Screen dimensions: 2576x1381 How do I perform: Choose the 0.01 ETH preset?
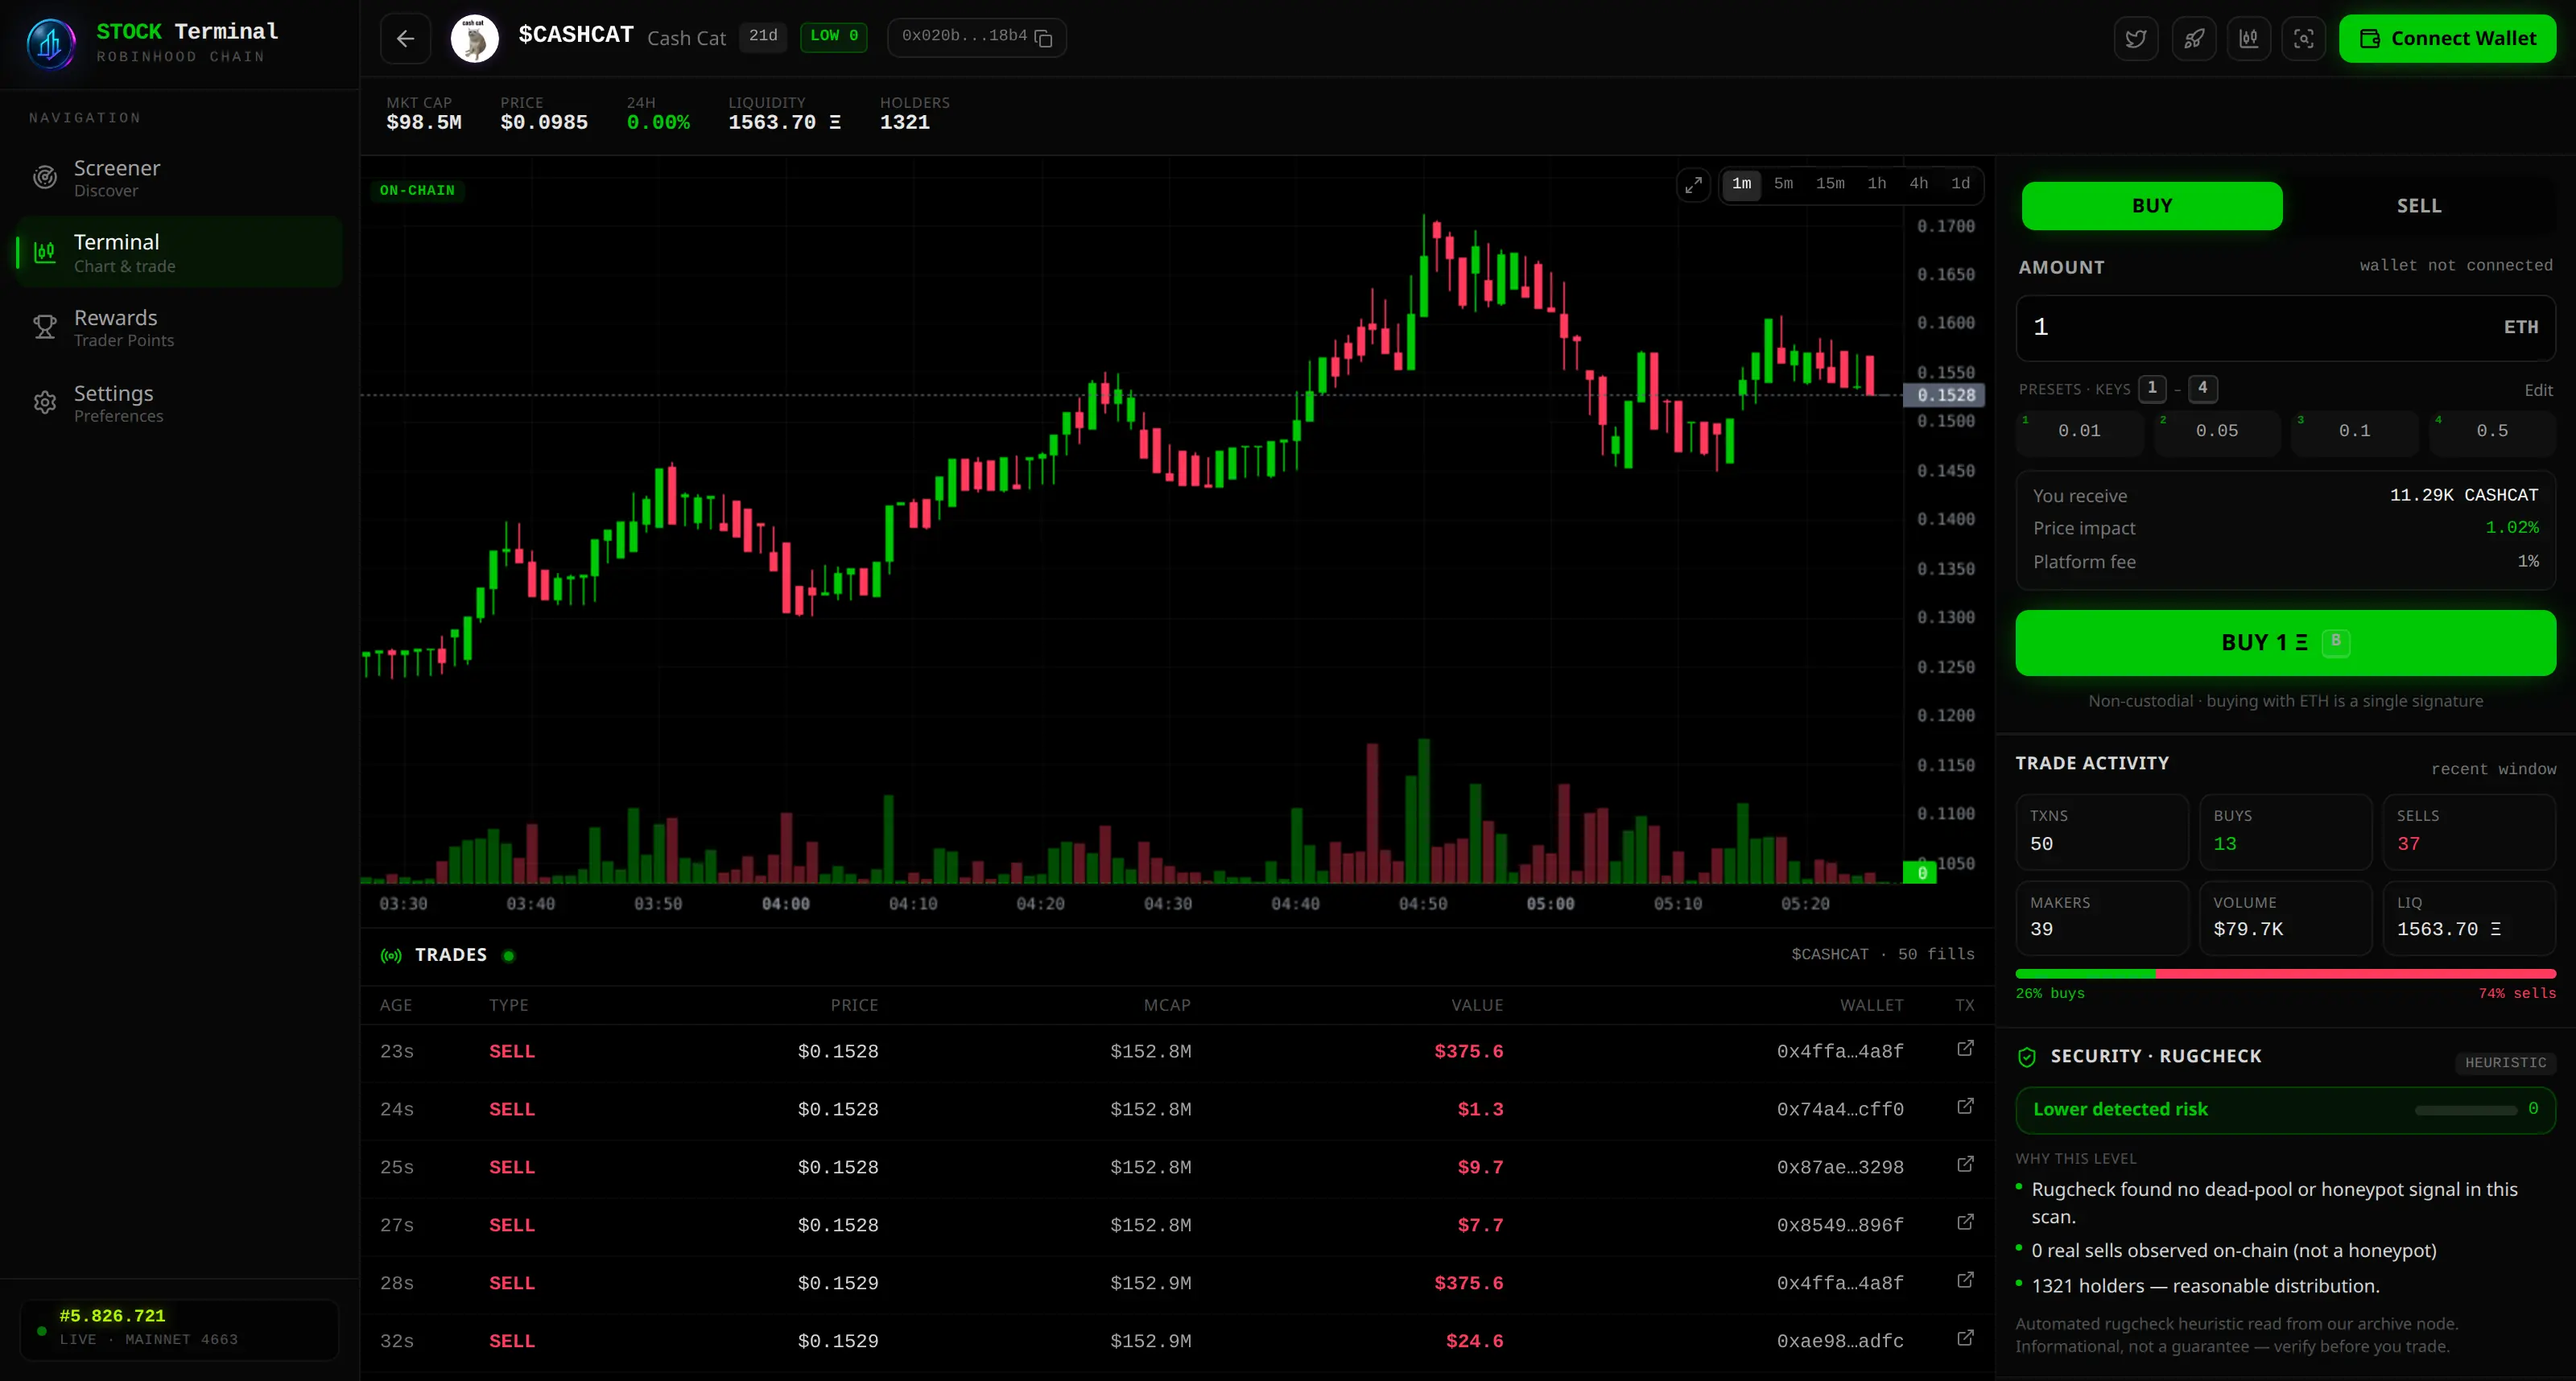click(x=2079, y=431)
